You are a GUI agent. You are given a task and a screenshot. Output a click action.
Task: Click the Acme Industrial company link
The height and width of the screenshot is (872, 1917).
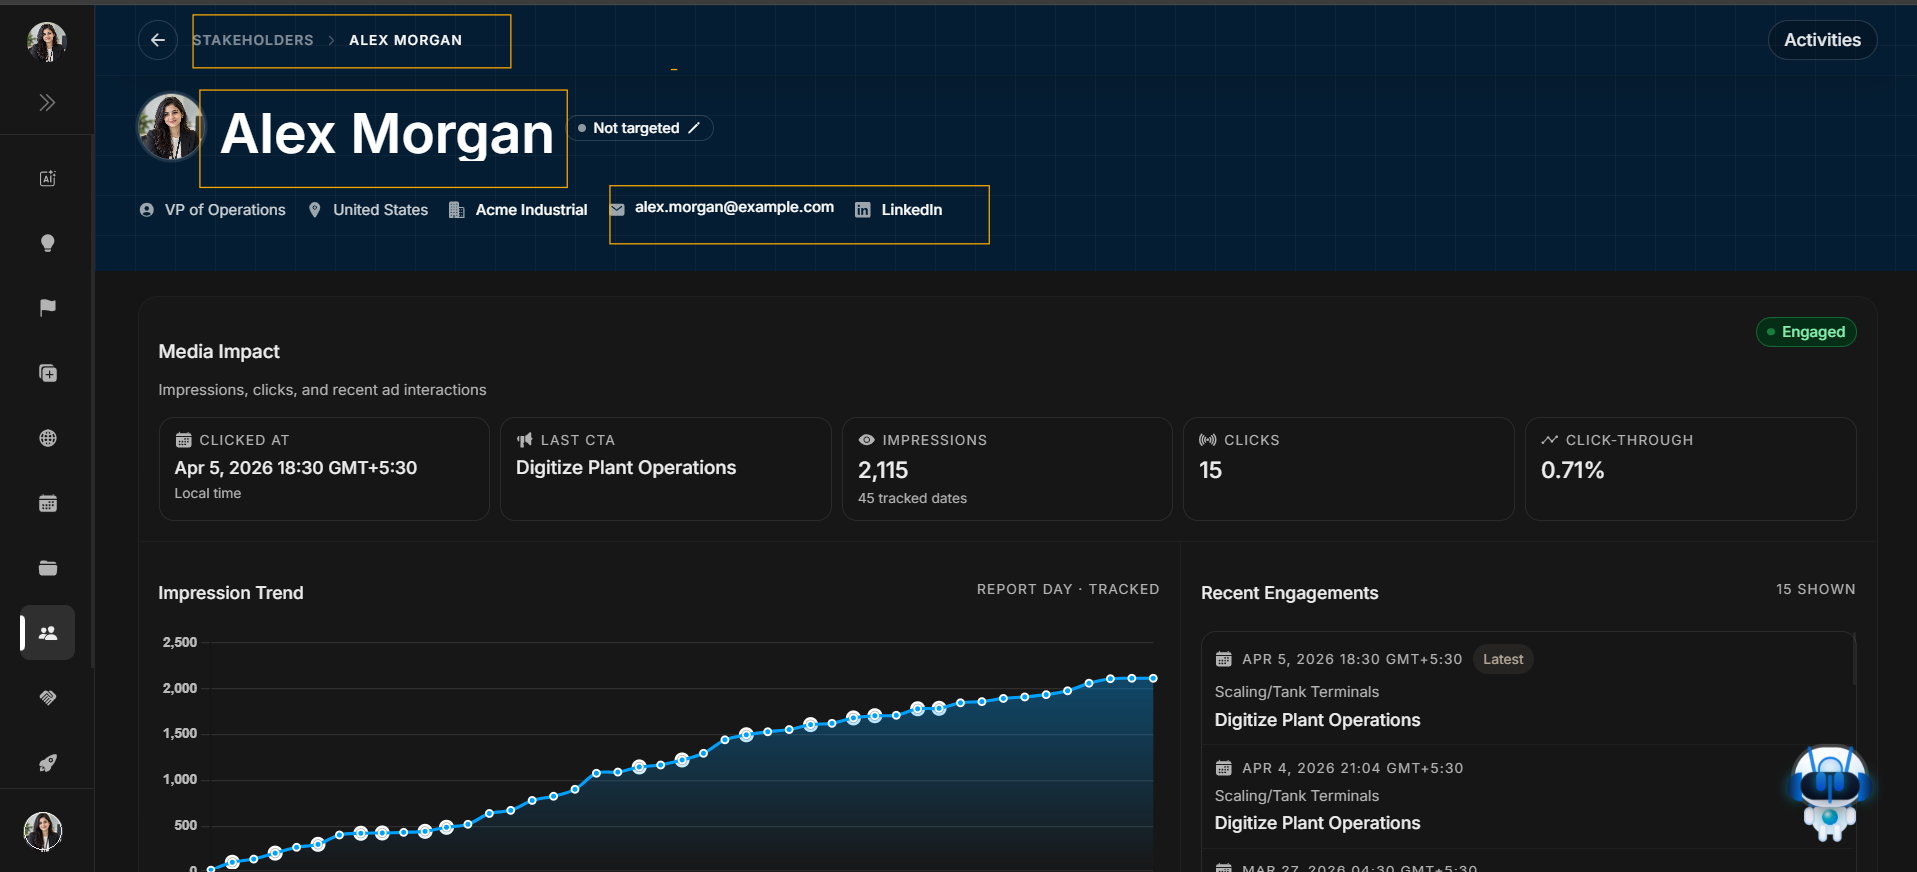[x=531, y=210]
